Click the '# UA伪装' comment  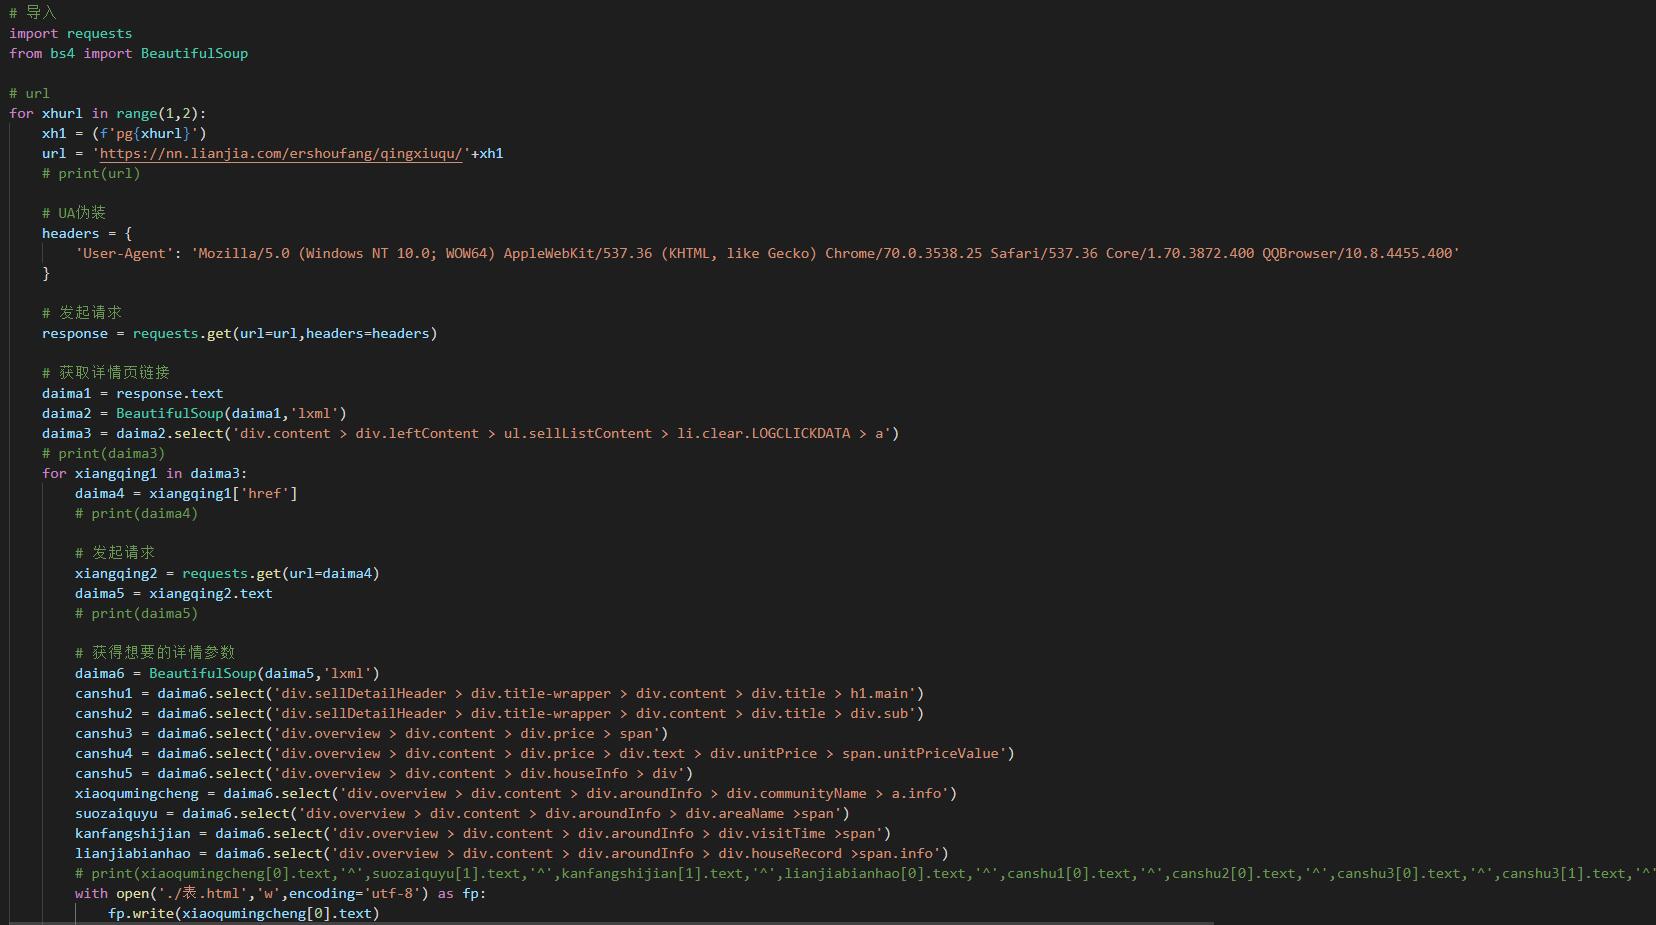[x=73, y=213]
